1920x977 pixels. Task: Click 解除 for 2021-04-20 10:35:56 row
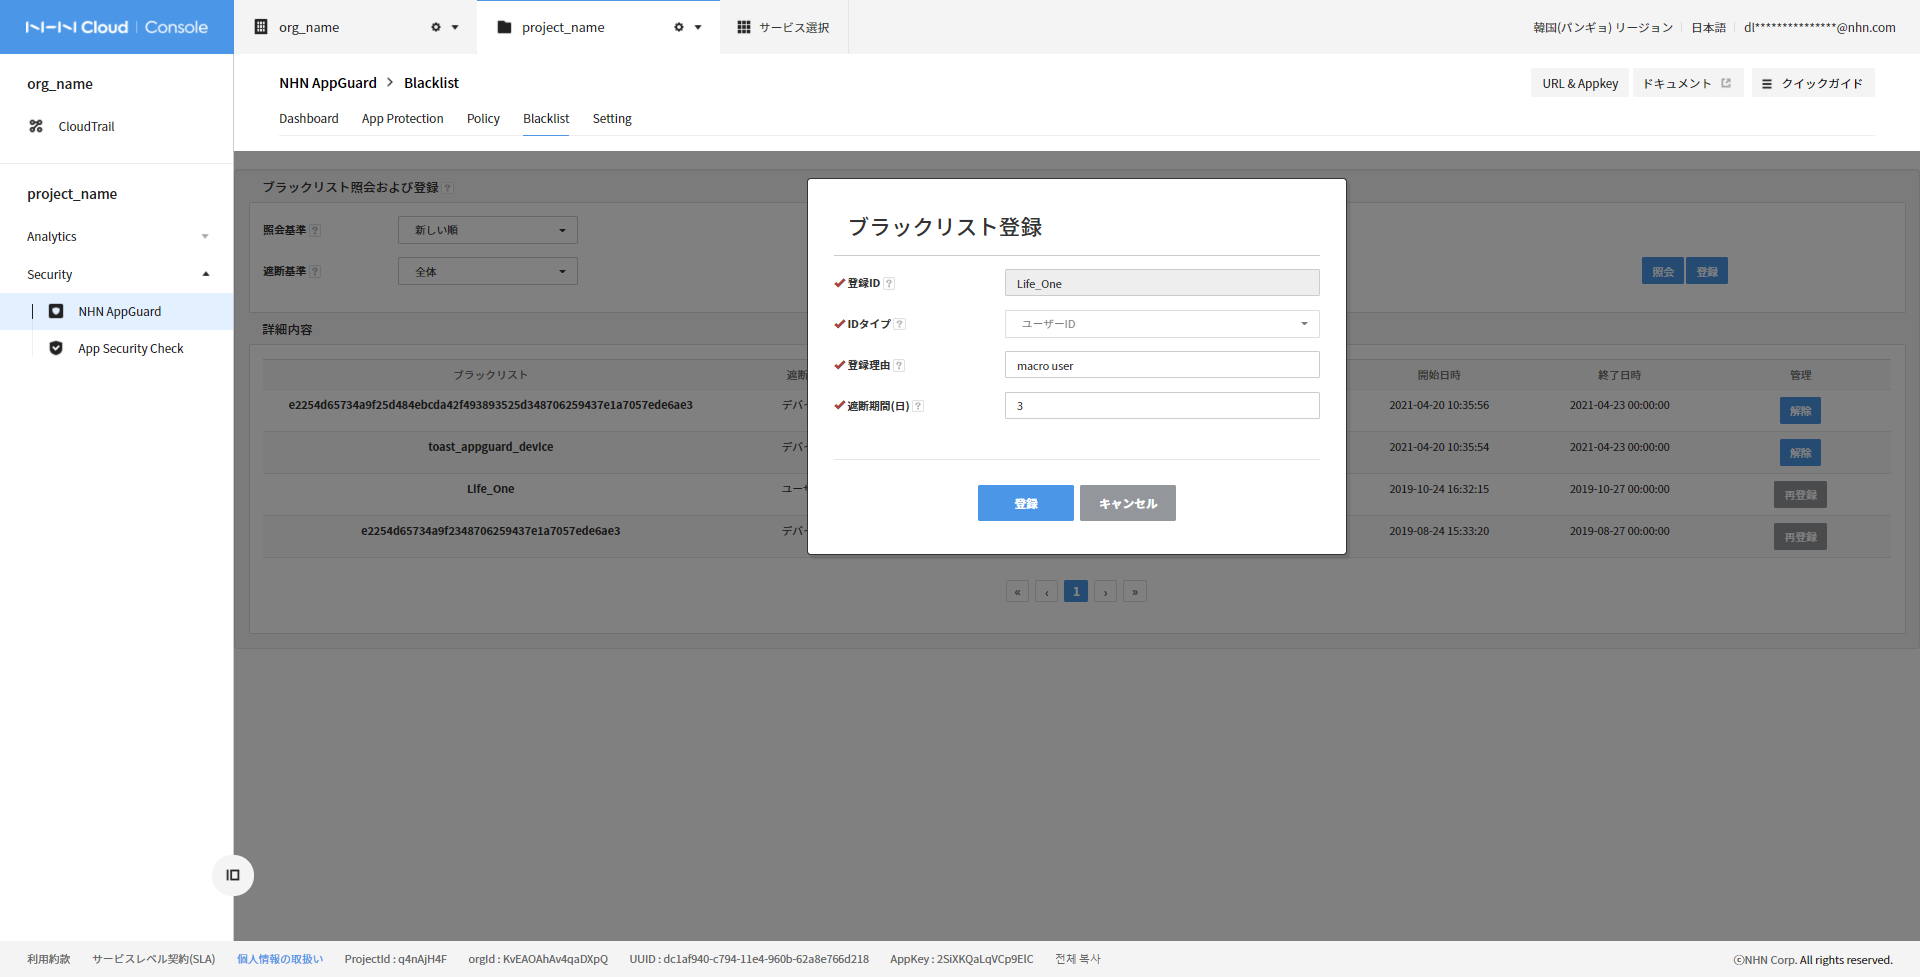1800,411
